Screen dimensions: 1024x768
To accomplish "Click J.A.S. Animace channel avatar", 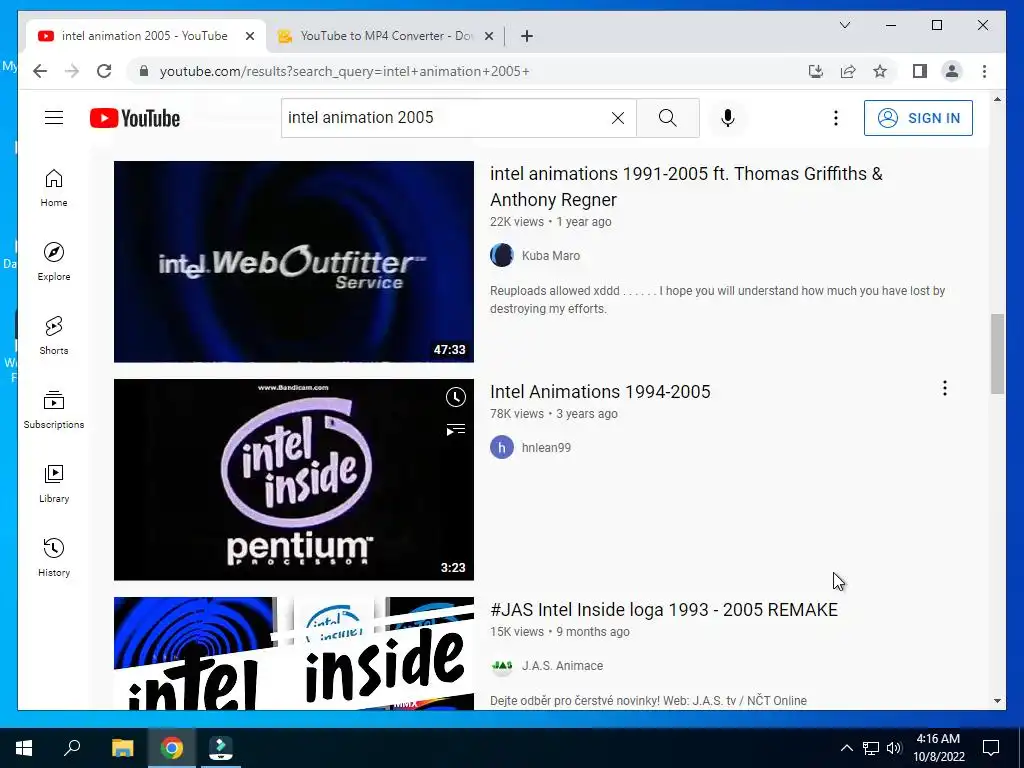I will coord(502,665).
